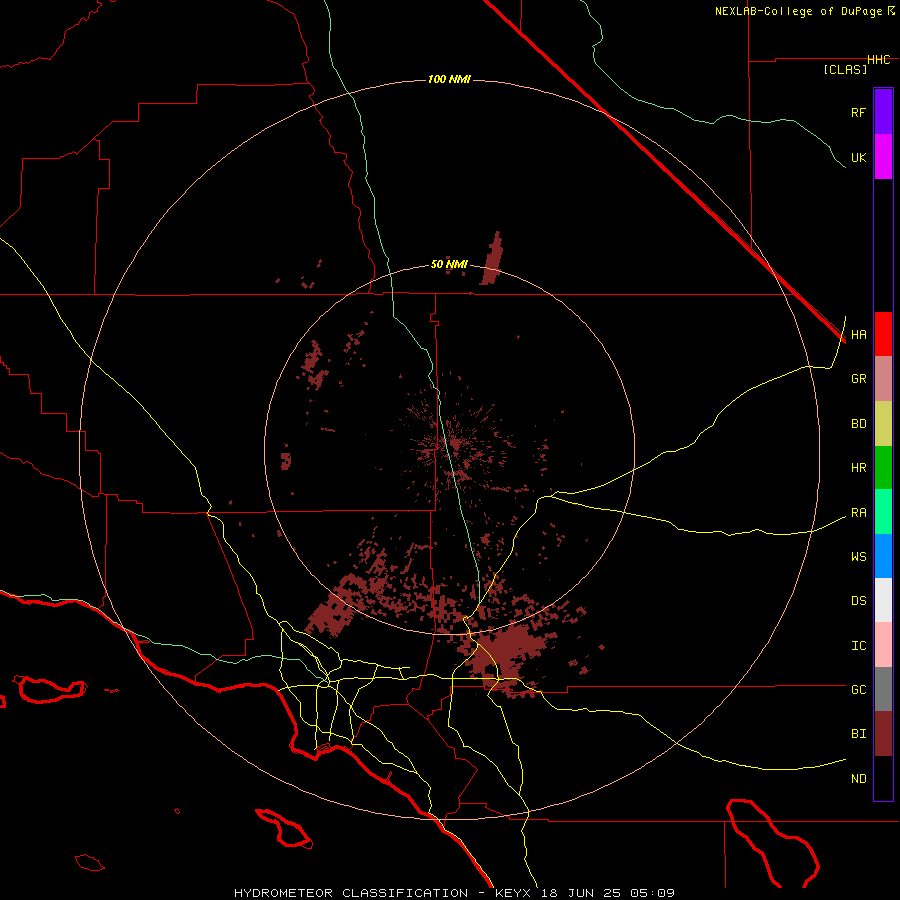Click the "HYDROMETEOR CLASSIFICATION" title text

pyautogui.click(x=351, y=893)
